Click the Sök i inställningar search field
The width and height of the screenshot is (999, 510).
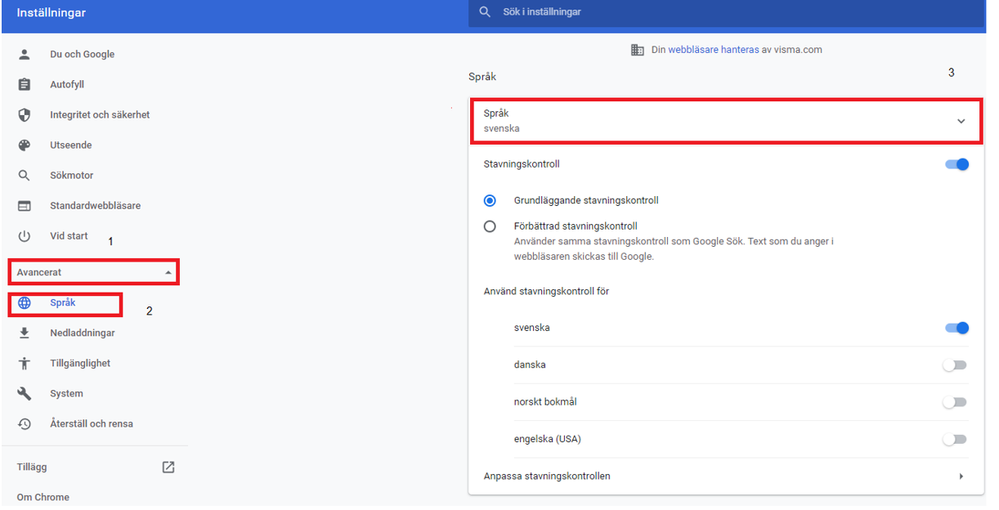point(726,12)
